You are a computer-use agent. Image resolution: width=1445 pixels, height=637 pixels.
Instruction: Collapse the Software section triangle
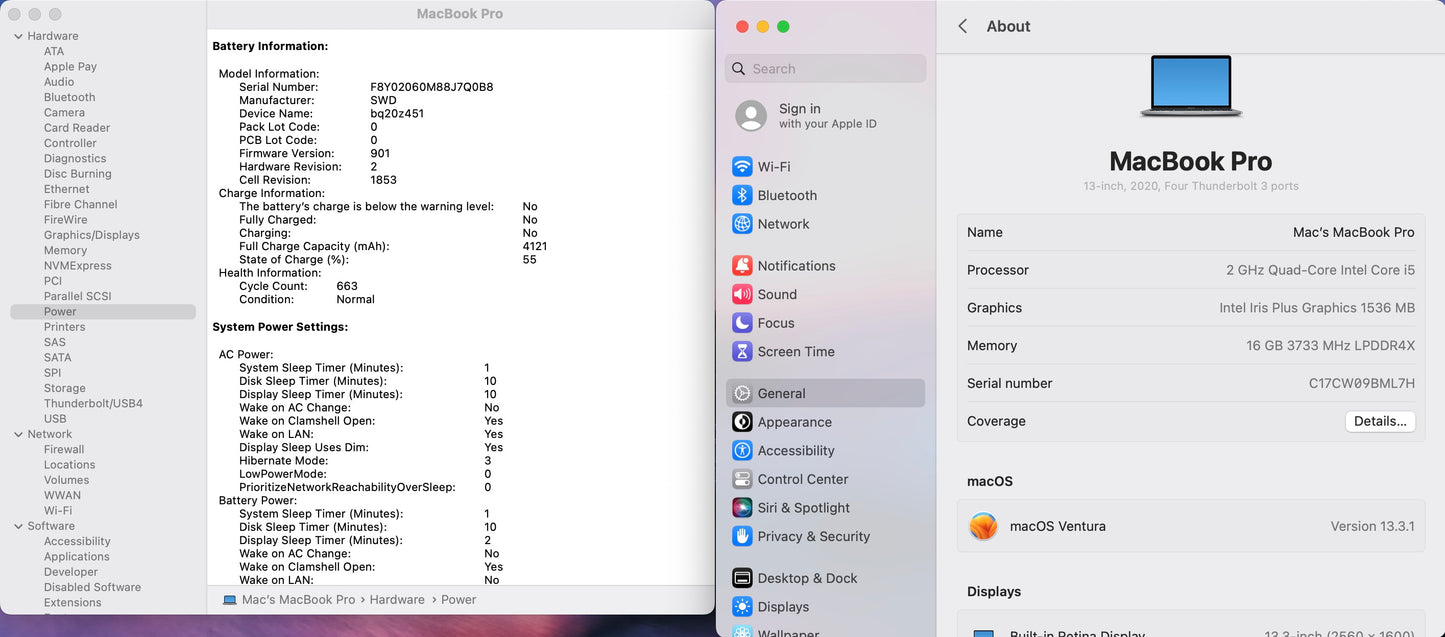[x=18, y=526]
